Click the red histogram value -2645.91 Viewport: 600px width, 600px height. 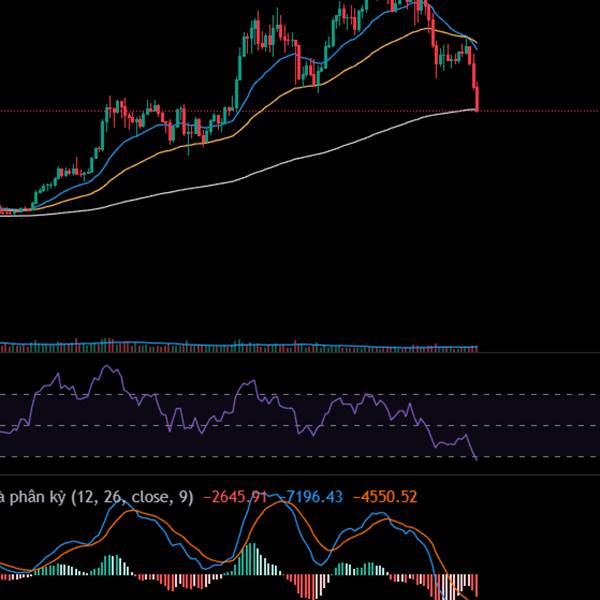235,497
